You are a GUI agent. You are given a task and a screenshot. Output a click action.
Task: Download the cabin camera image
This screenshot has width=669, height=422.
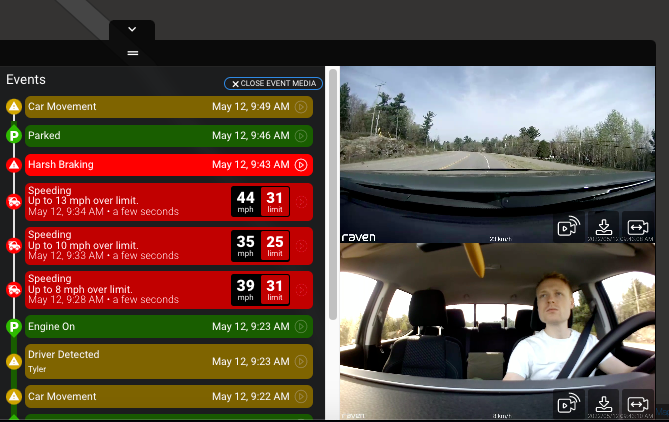[603, 404]
